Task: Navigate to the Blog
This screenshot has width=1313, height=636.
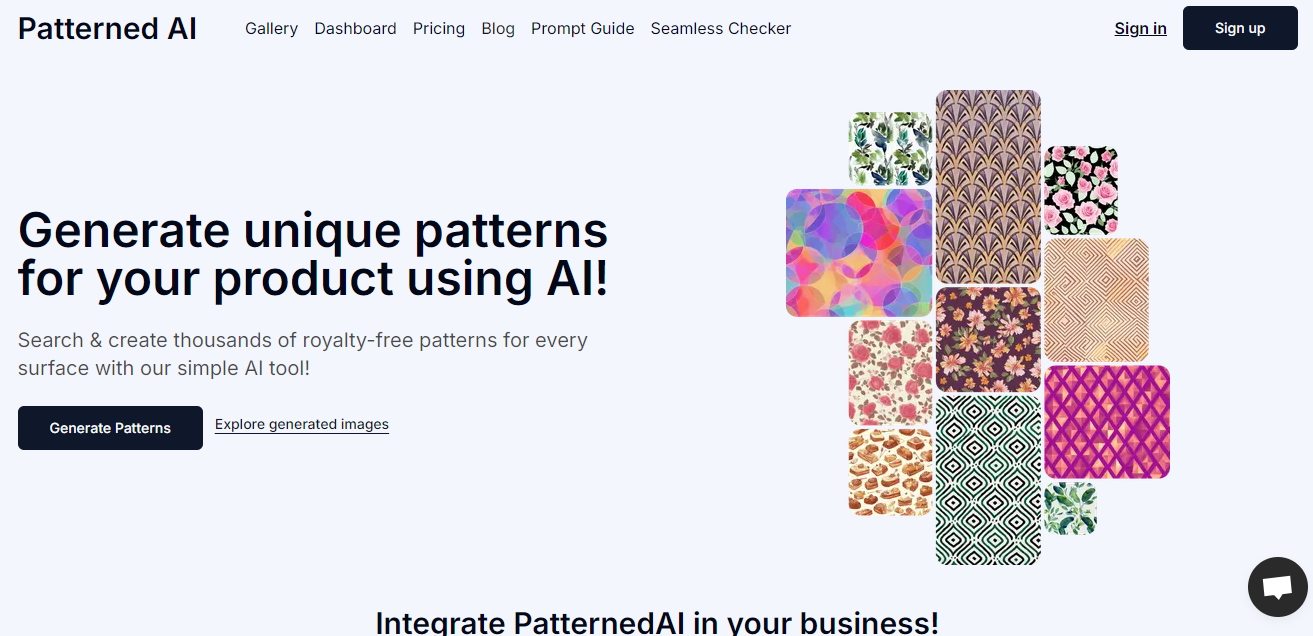Action: click(497, 28)
